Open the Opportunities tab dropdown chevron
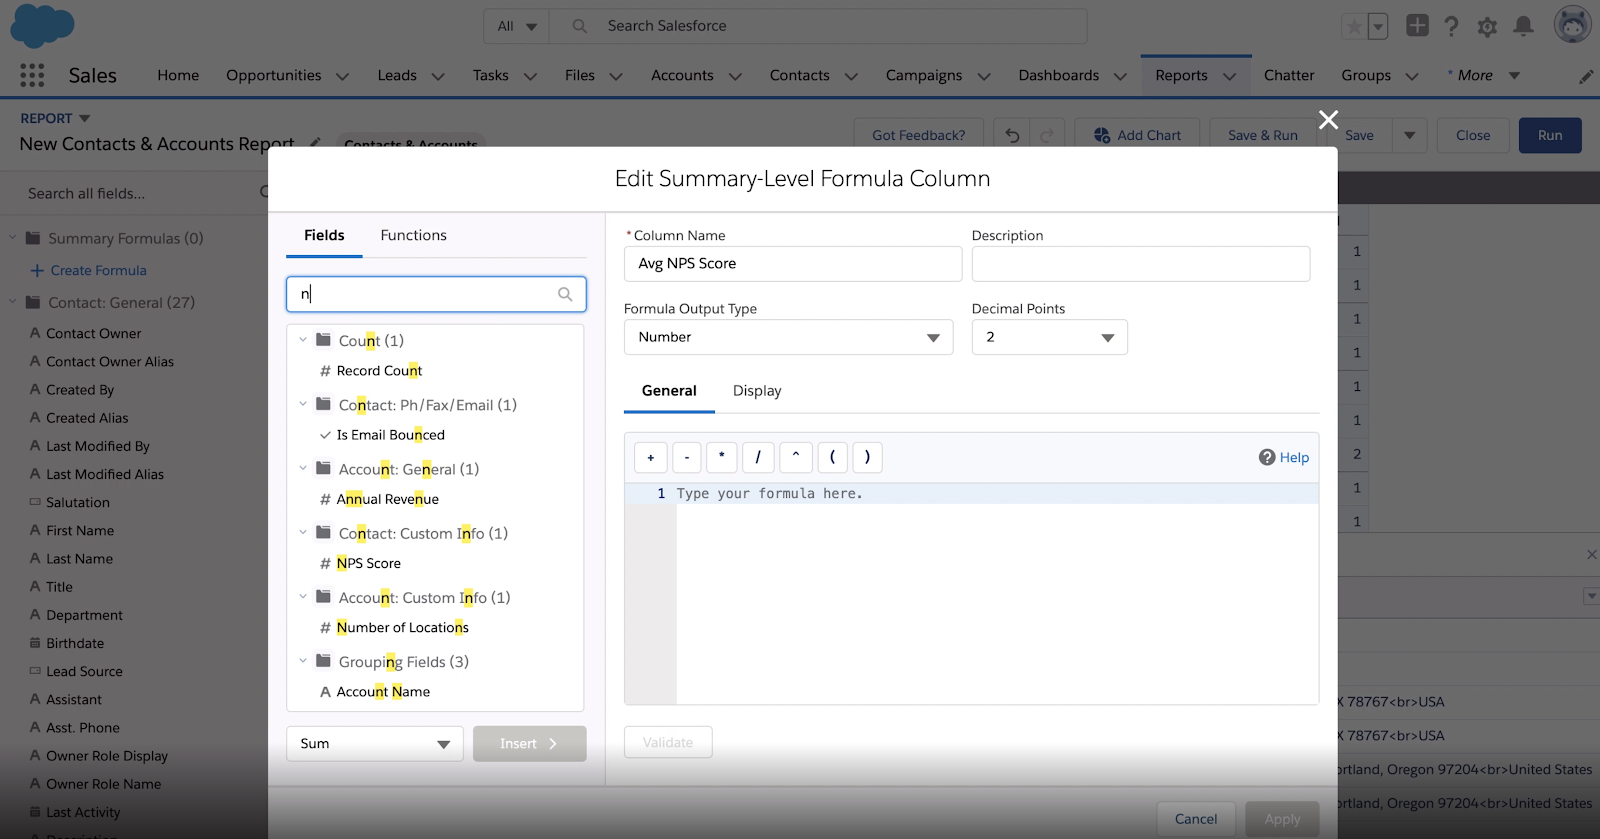Image resolution: width=1600 pixels, height=839 pixels. click(342, 76)
